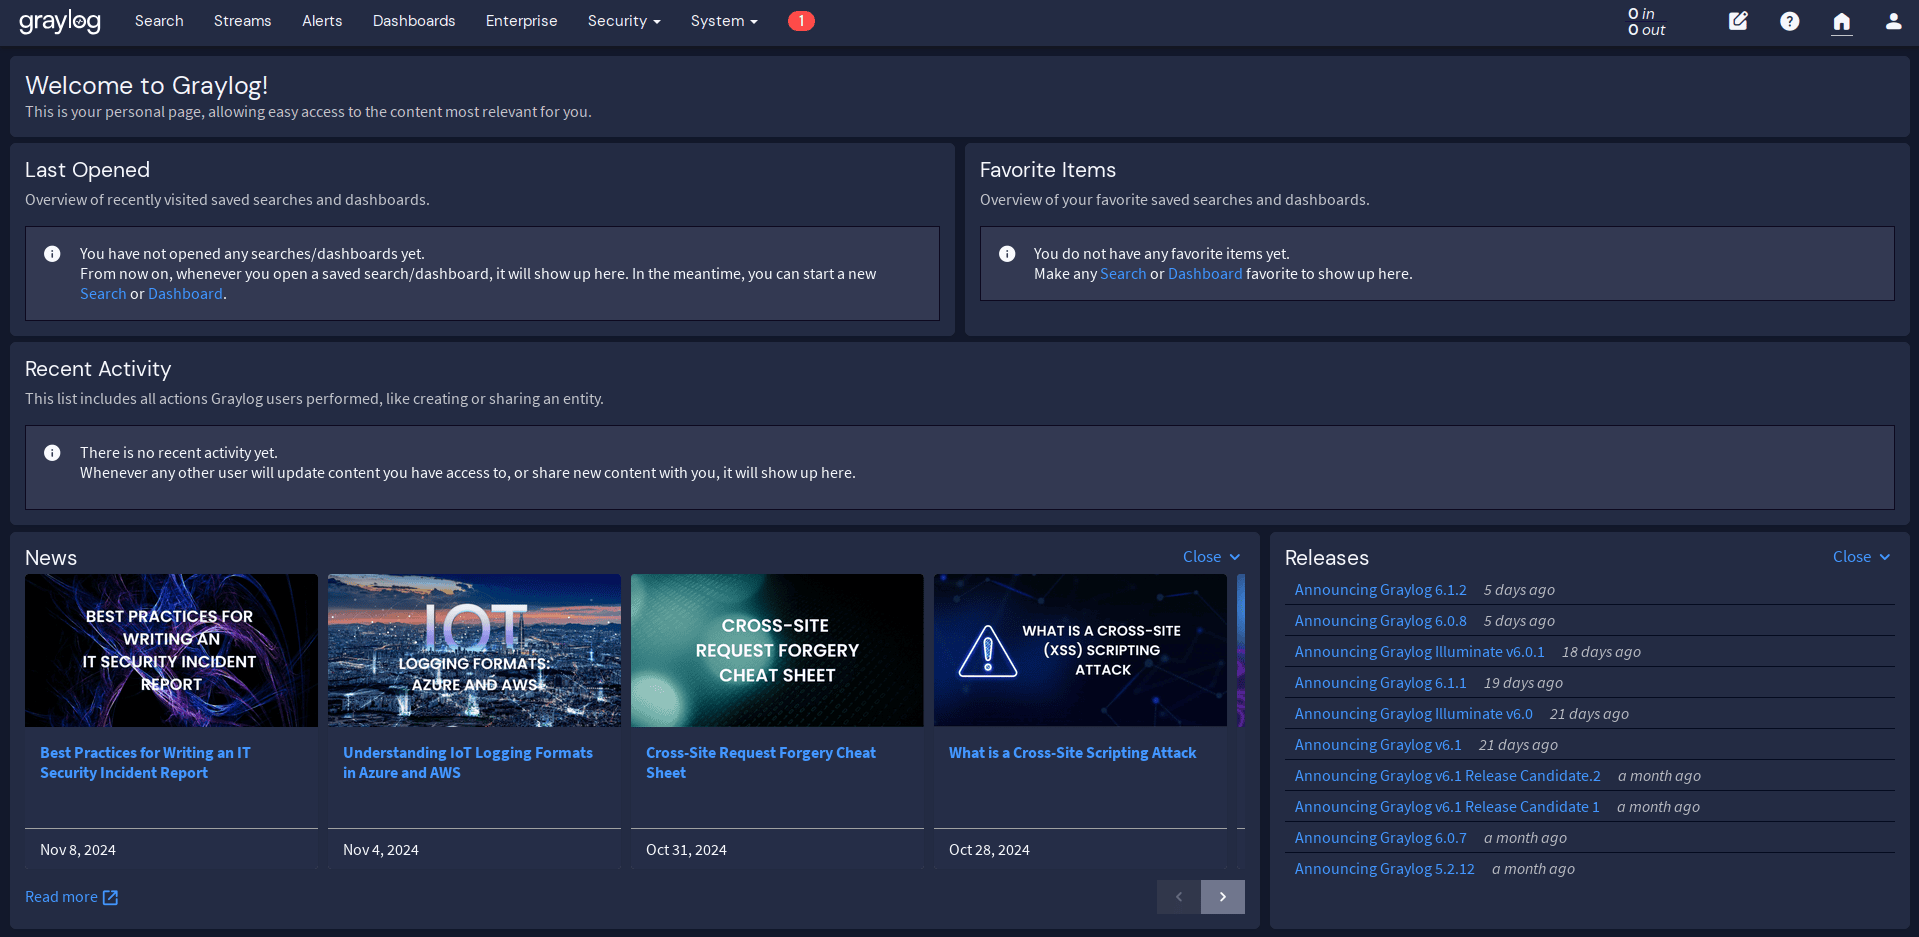This screenshot has height=937, width=1919.
Task: Click the IoT Logging Formats thumbnail
Action: click(x=474, y=650)
